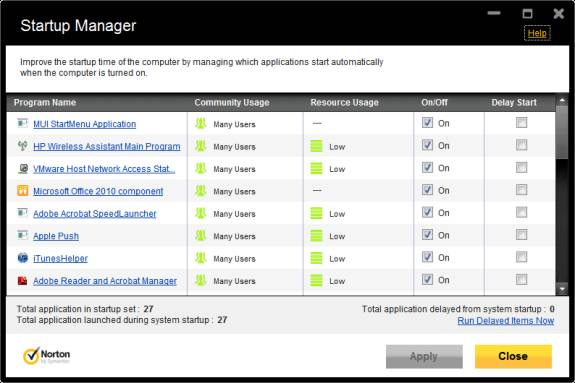Click community users icon for Adobe Acrobat SpeedLauncher
The image size is (575, 383).
201,213
